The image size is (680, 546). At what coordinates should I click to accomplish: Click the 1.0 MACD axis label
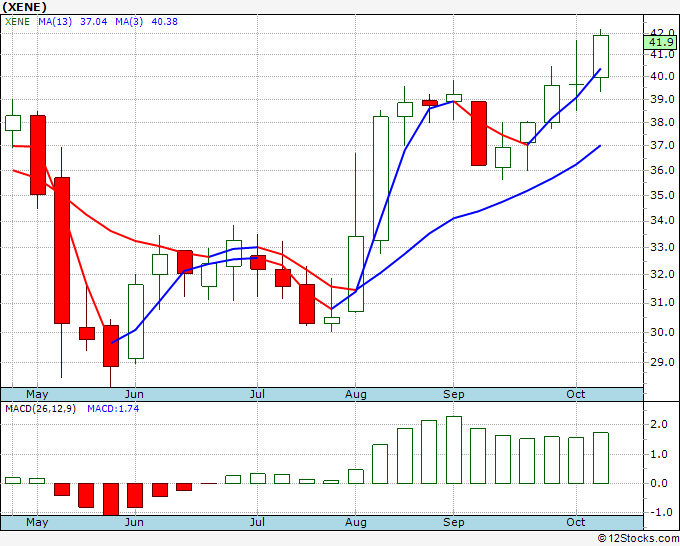pyautogui.click(x=659, y=455)
